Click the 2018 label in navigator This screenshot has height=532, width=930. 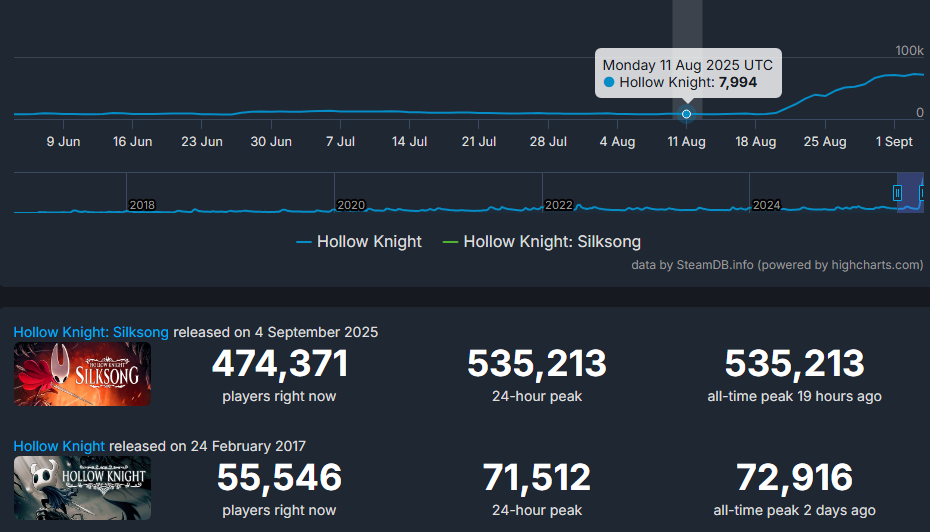(x=142, y=205)
